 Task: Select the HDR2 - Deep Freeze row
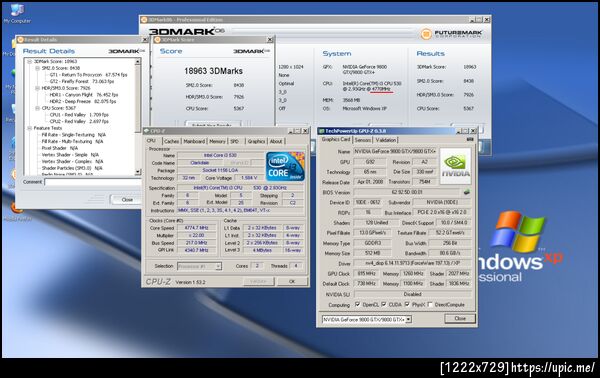coord(83,101)
